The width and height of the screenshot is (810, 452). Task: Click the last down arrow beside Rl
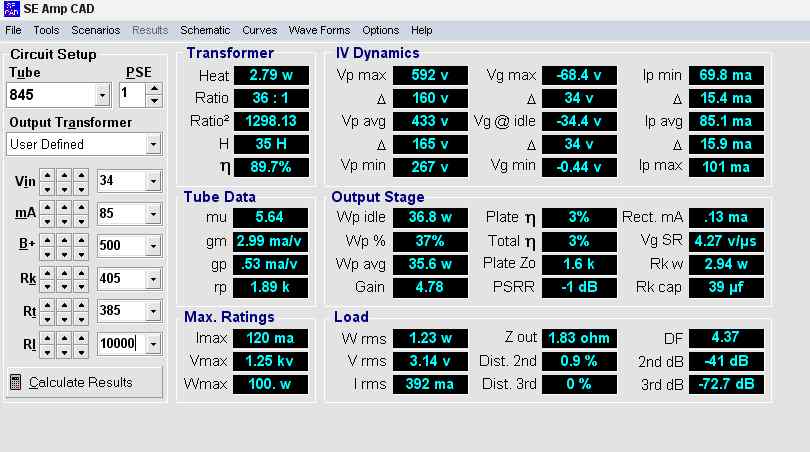(81, 352)
